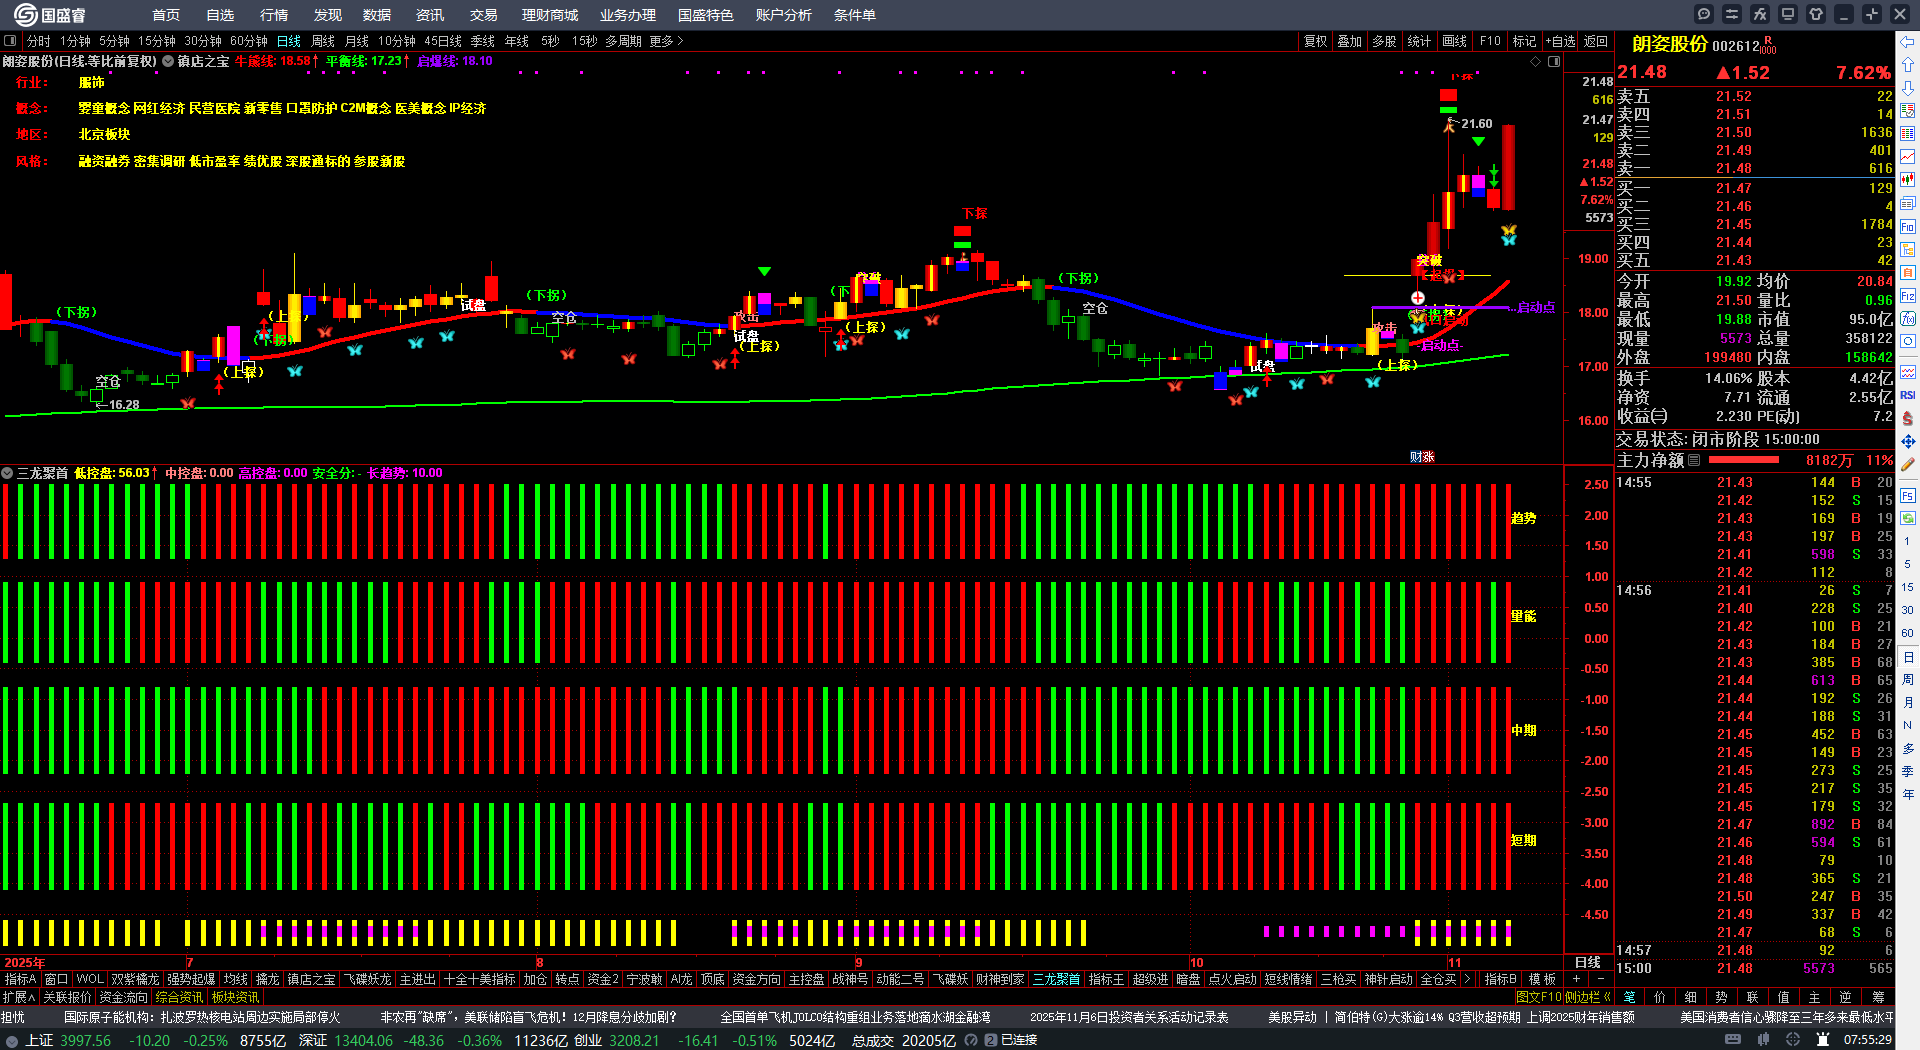Toggle the split panel icon at chart top right

[x=1554, y=61]
